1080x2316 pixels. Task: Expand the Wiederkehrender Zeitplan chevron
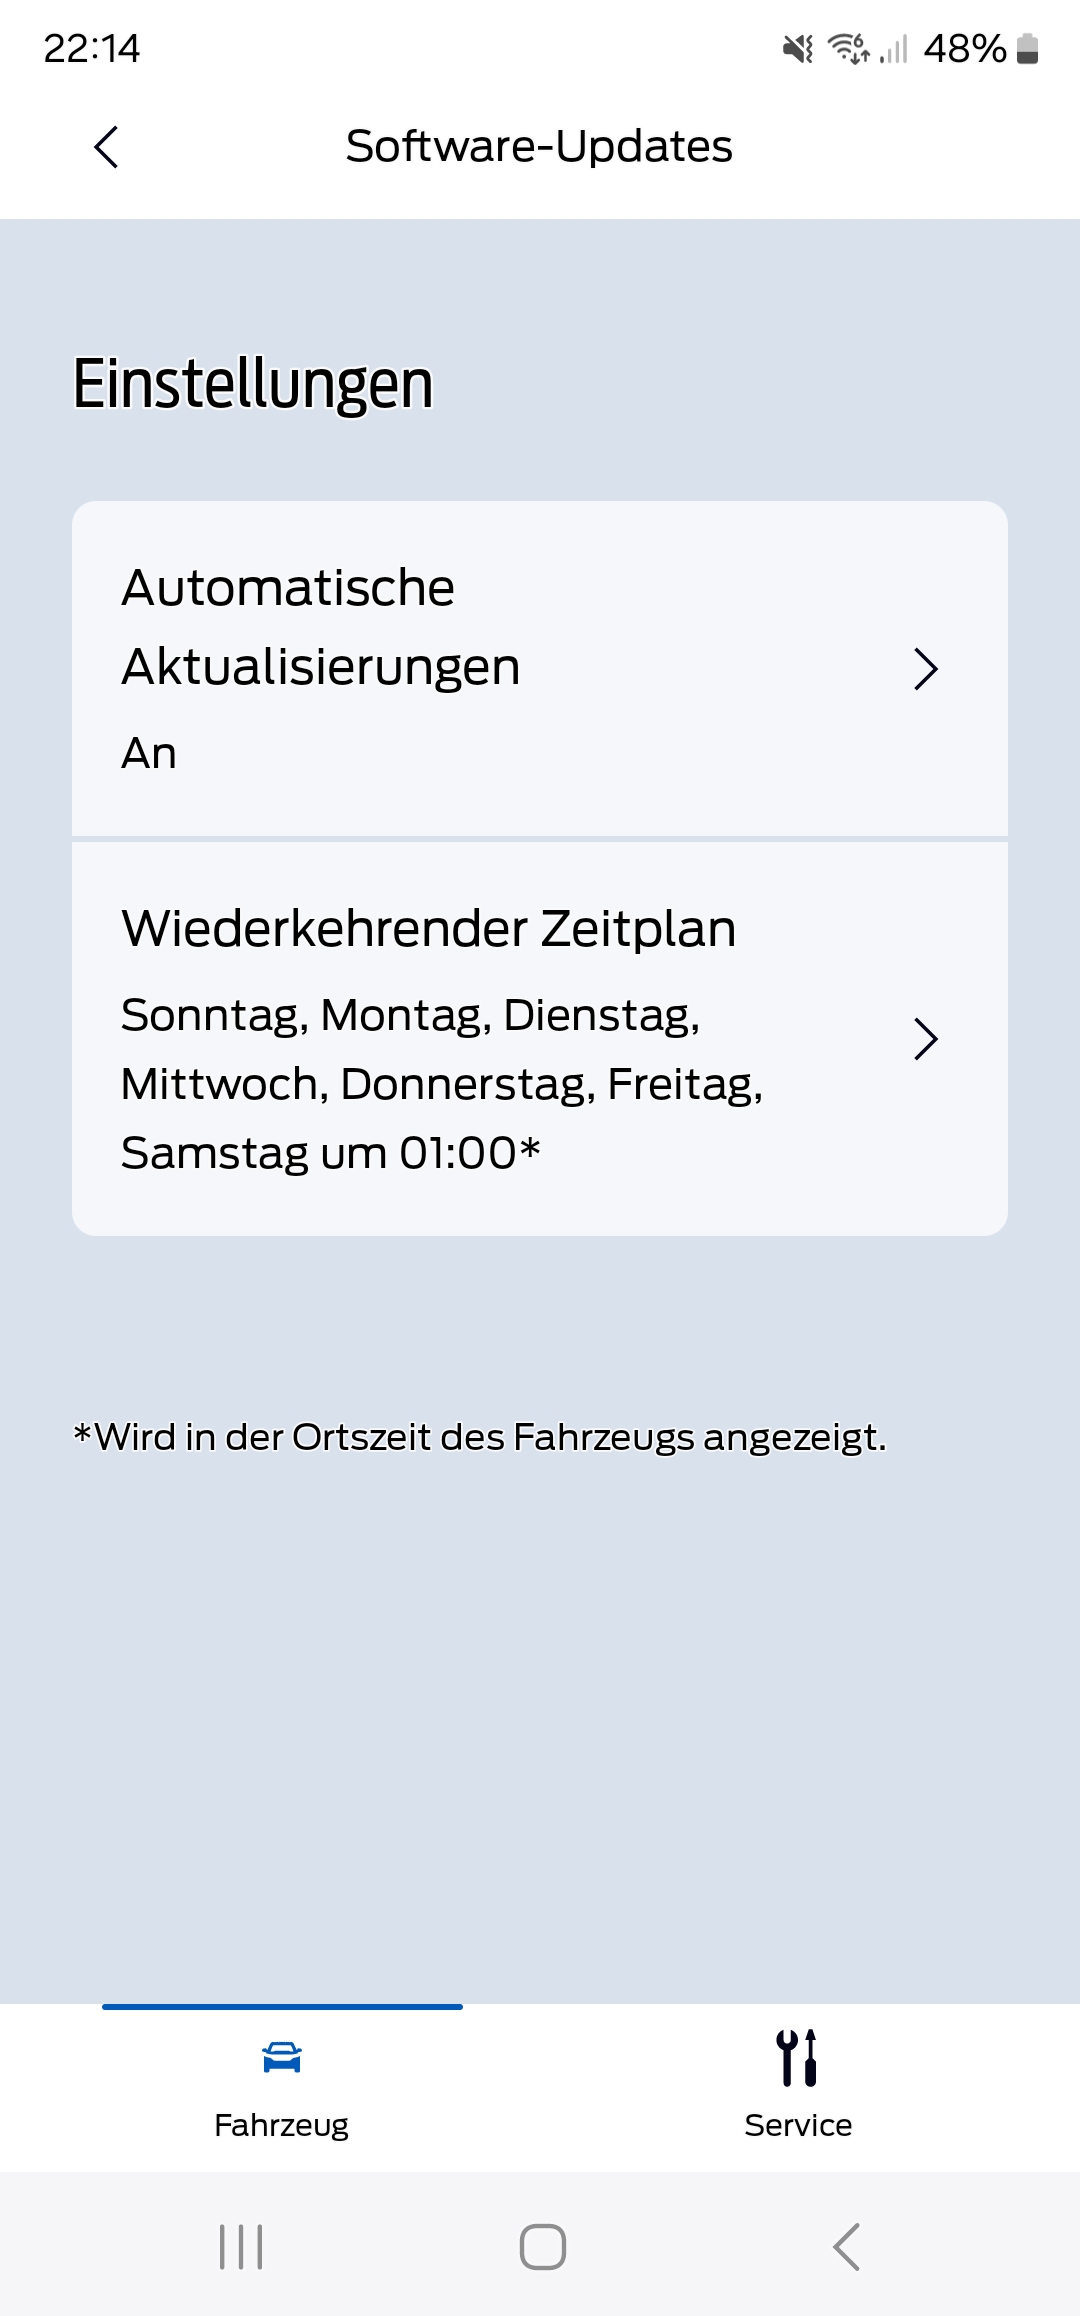(925, 1040)
